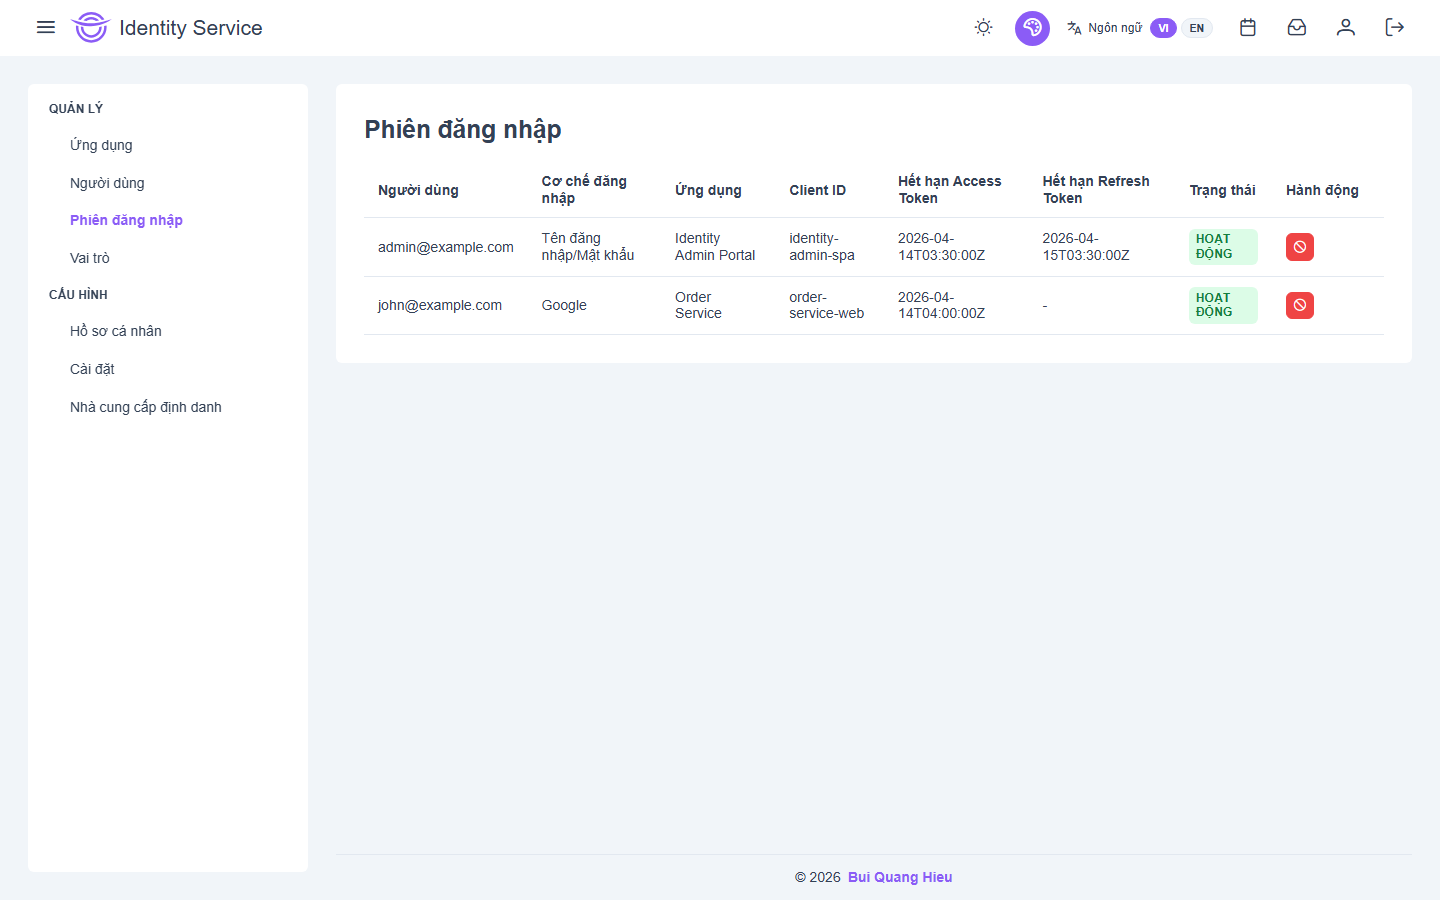This screenshot has height=900, width=1440.
Task: Open Hồ sơ cá nhân page
Action: click(116, 331)
